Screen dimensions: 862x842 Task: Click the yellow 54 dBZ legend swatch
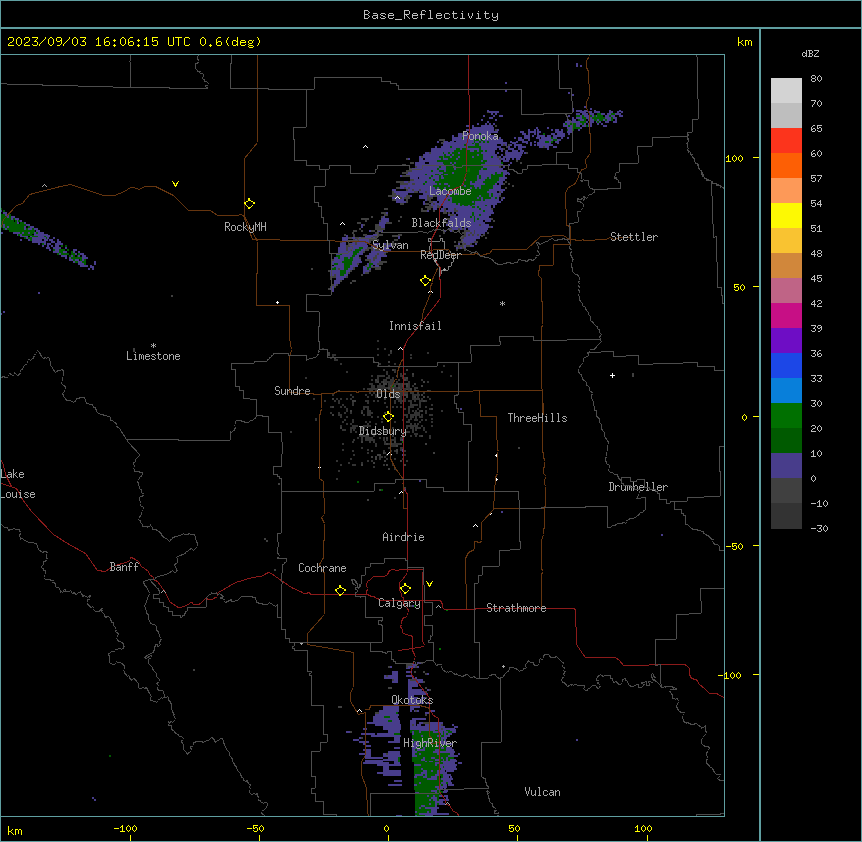click(x=786, y=215)
